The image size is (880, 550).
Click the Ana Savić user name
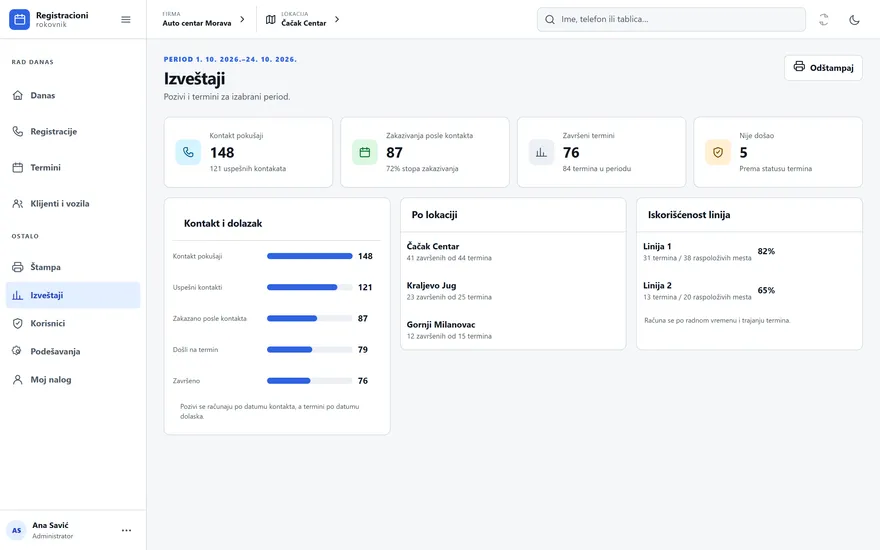50,525
